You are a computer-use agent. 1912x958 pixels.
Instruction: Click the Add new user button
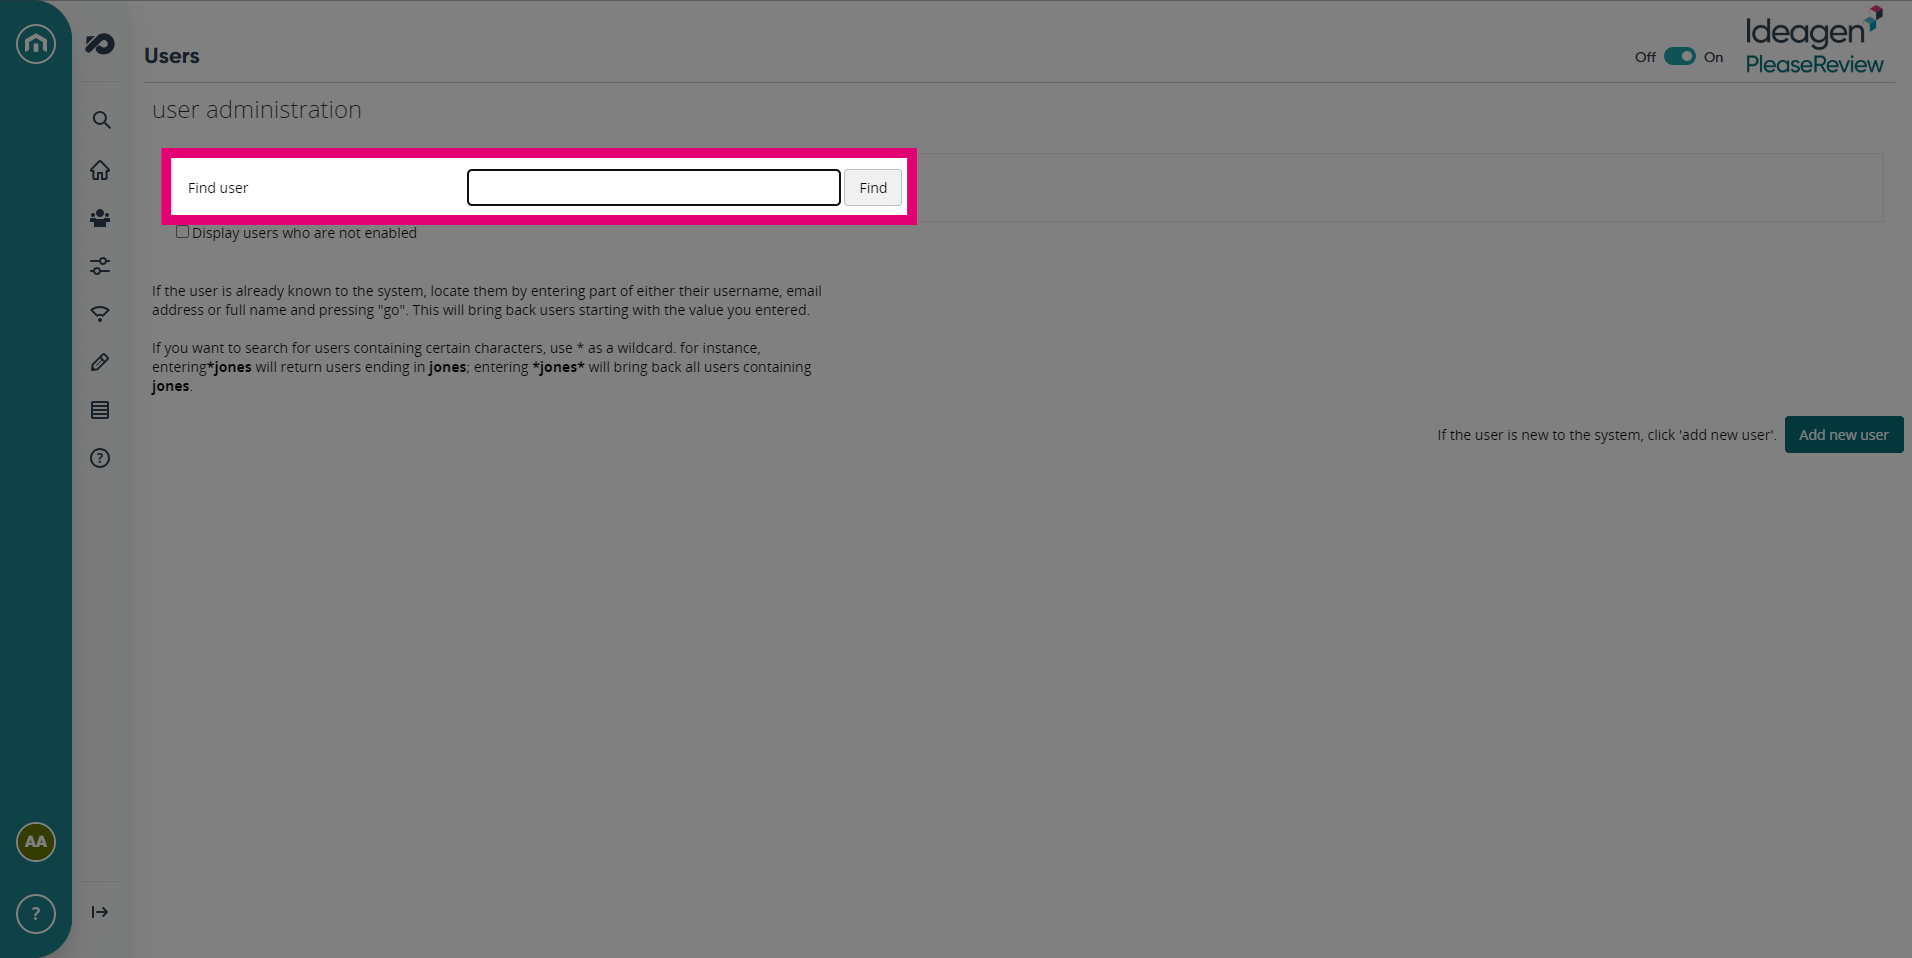click(1844, 435)
